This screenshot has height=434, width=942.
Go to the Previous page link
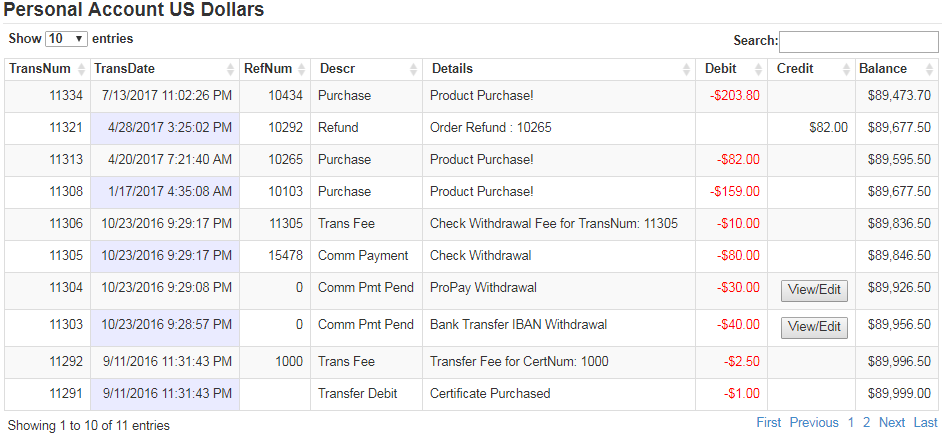(814, 423)
